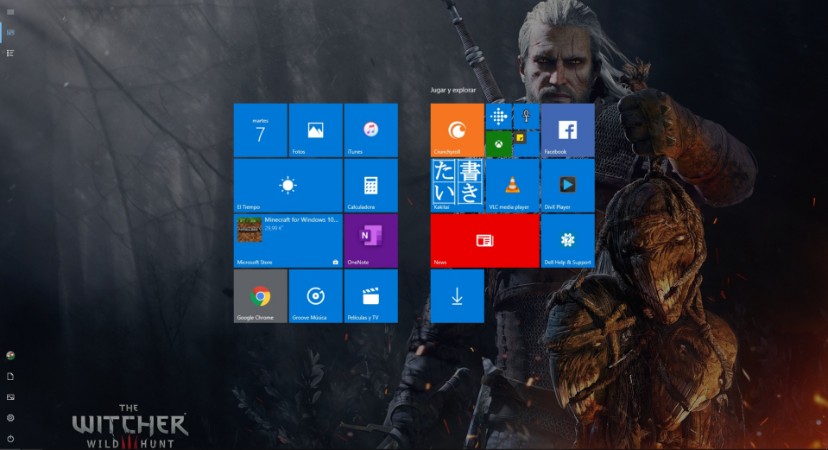Launch the Facebook tile

tap(568, 130)
